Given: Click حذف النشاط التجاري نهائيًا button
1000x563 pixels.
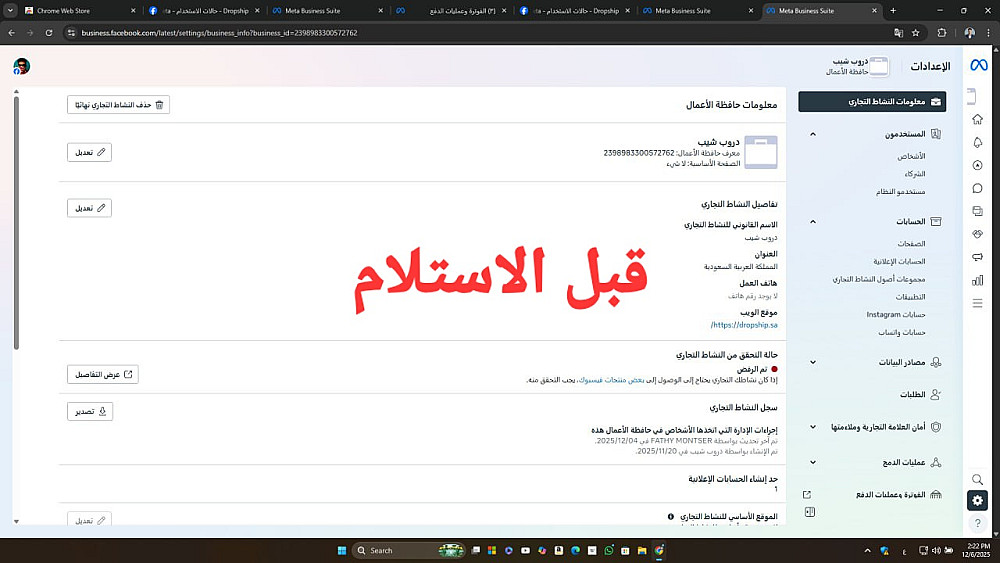Looking at the screenshot, I should [x=119, y=105].
